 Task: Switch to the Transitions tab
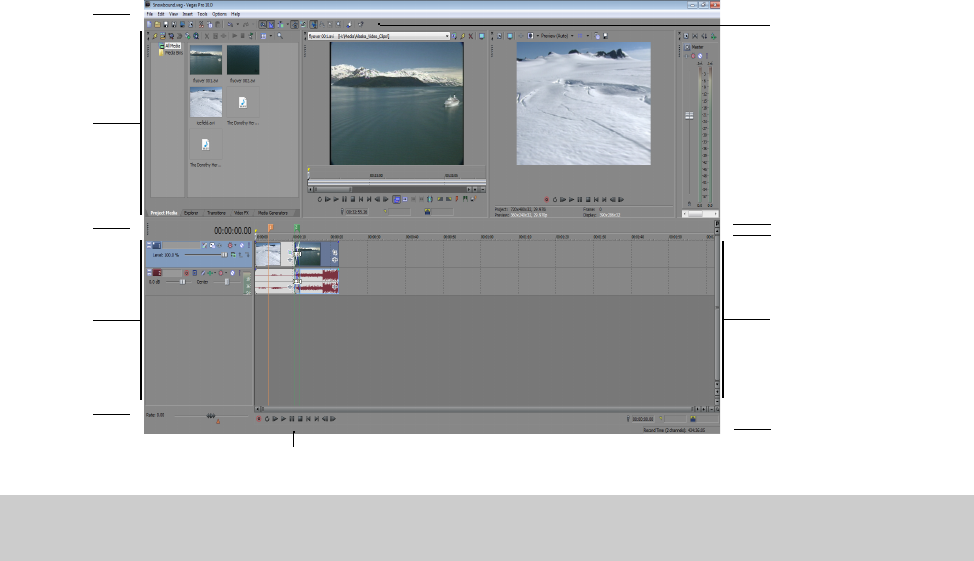tap(216, 213)
